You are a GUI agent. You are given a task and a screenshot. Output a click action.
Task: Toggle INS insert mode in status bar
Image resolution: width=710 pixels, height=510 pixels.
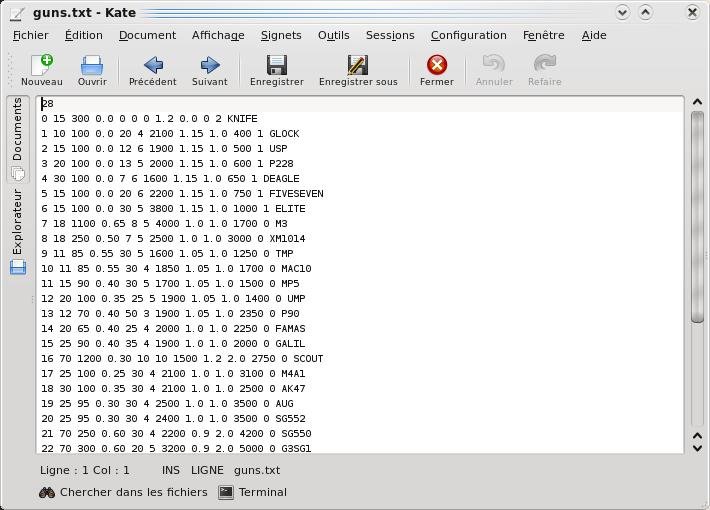pyautogui.click(x=171, y=470)
